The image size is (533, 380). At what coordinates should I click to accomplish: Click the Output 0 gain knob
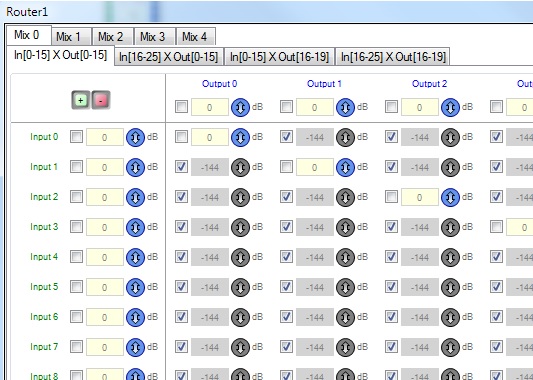tap(240, 107)
